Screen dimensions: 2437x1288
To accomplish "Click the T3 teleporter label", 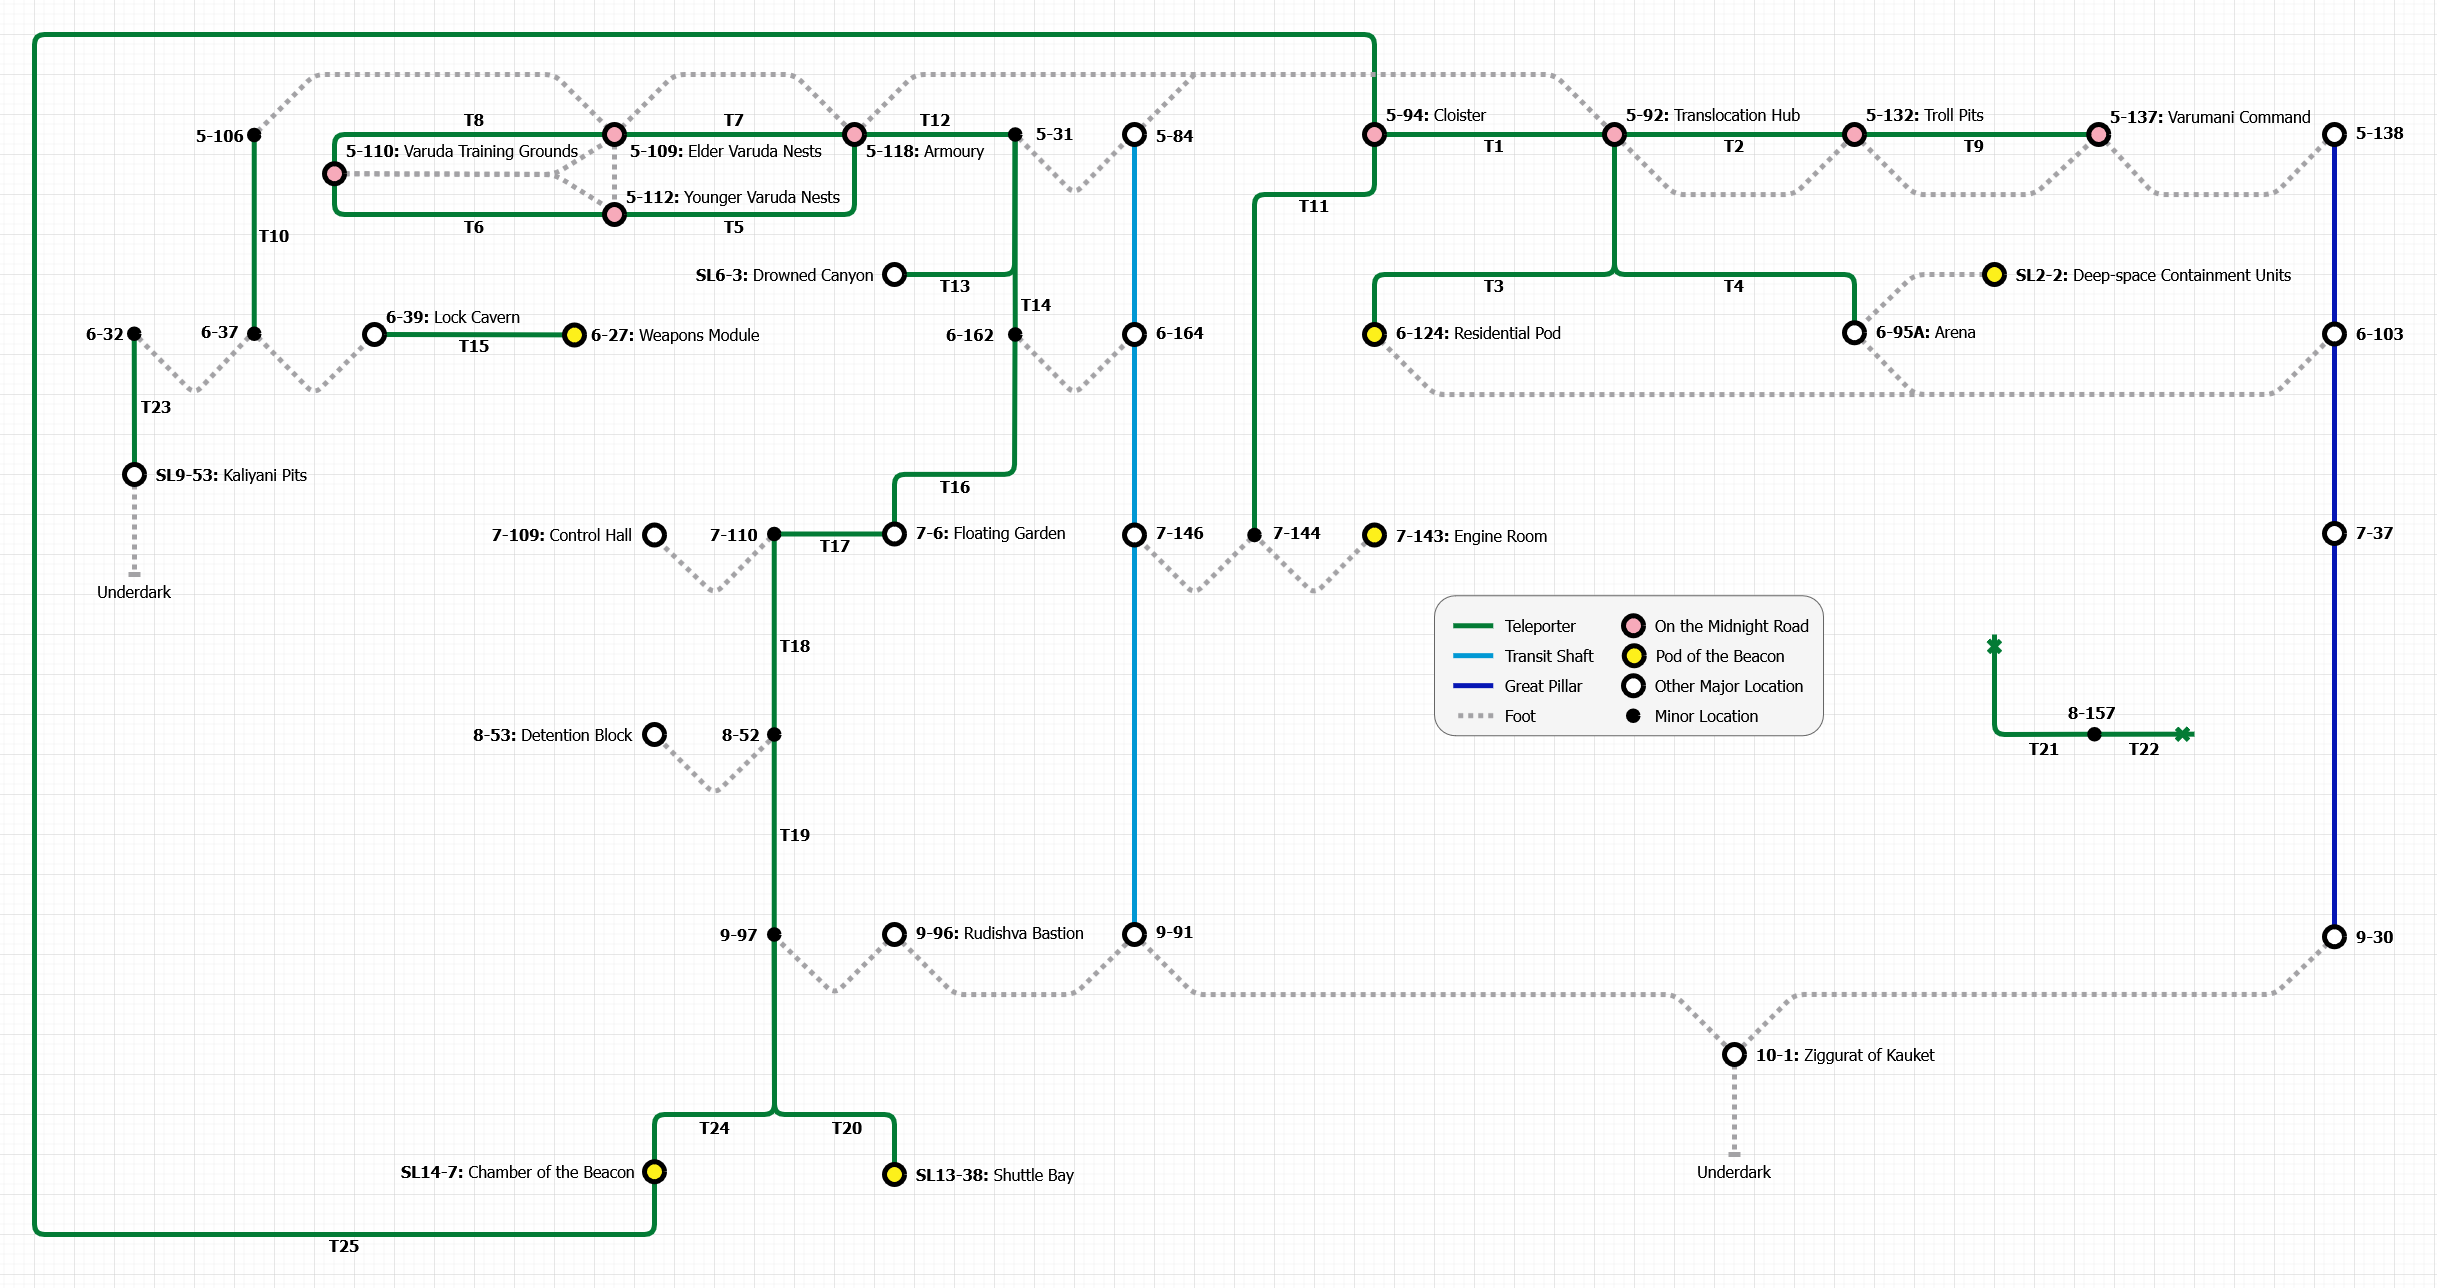I will [x=1493, y=286].
